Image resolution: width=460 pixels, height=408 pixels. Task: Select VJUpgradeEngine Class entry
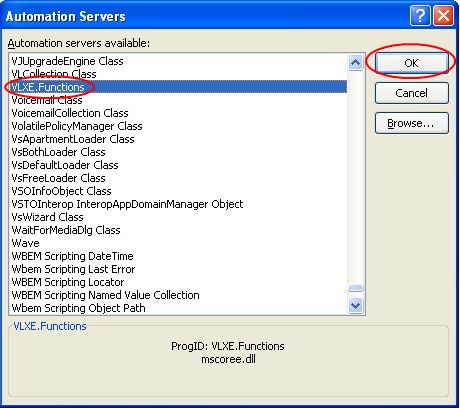(x=67, y=61)
